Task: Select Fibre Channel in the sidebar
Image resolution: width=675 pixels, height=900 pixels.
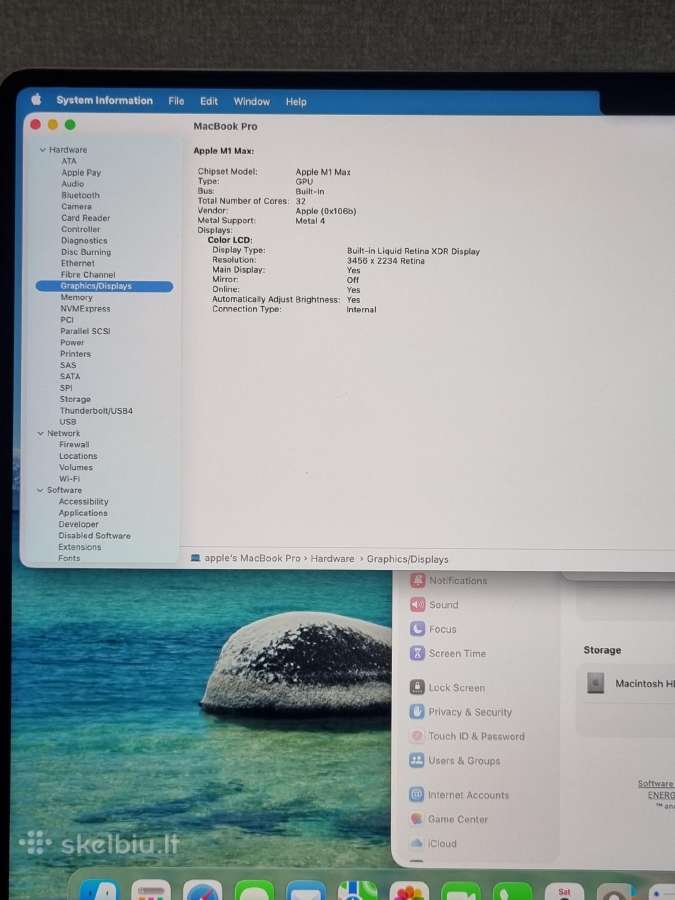Action: coord(88,275)
